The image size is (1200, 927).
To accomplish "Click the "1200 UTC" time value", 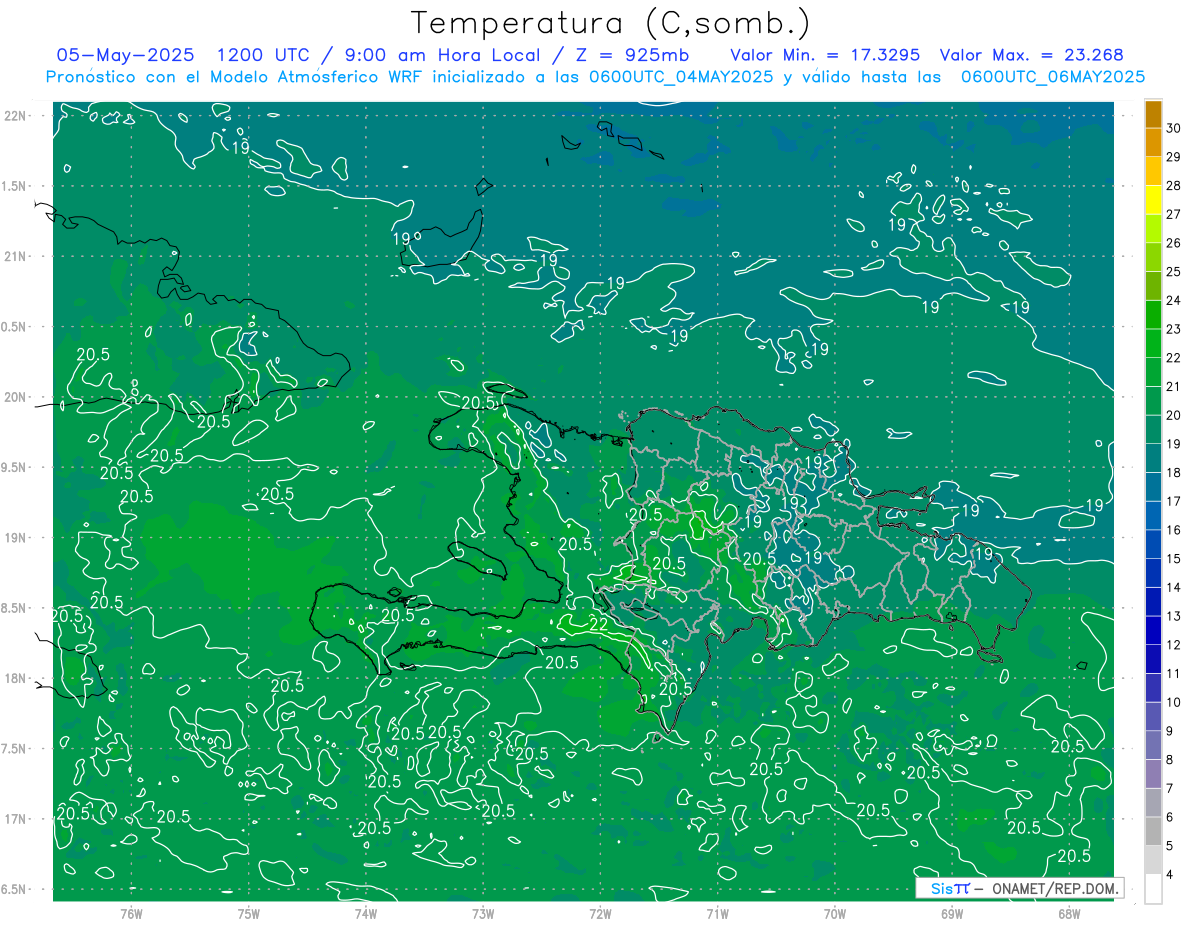I will [263, 55].
